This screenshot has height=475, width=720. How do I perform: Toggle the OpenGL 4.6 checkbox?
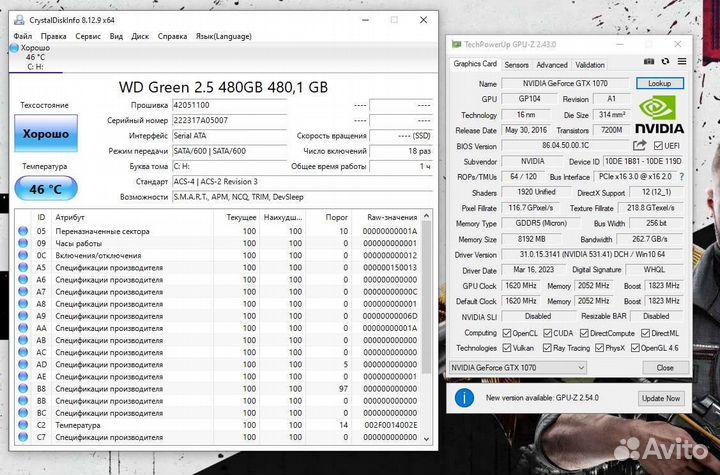(635, 348)
